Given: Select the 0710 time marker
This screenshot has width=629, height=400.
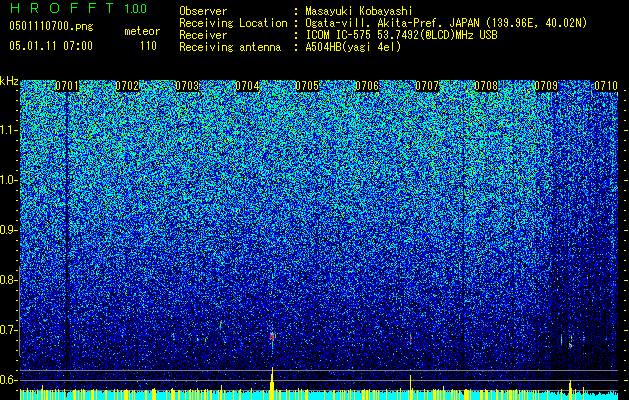Looking at the screenshot, I should 606,86.
